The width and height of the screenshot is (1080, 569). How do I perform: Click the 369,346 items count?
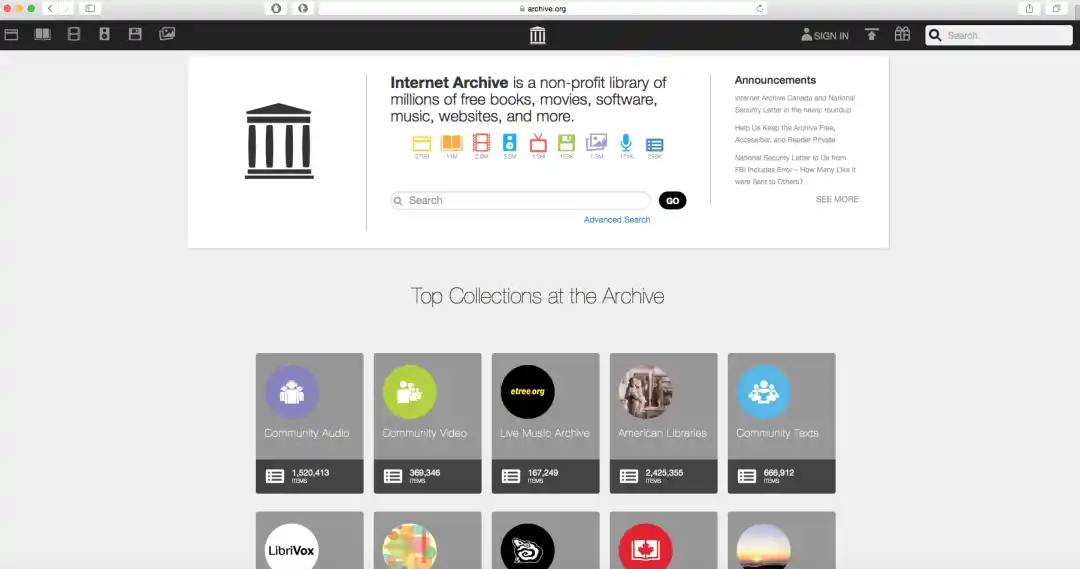pyautogui.click(x=424, y=473)
